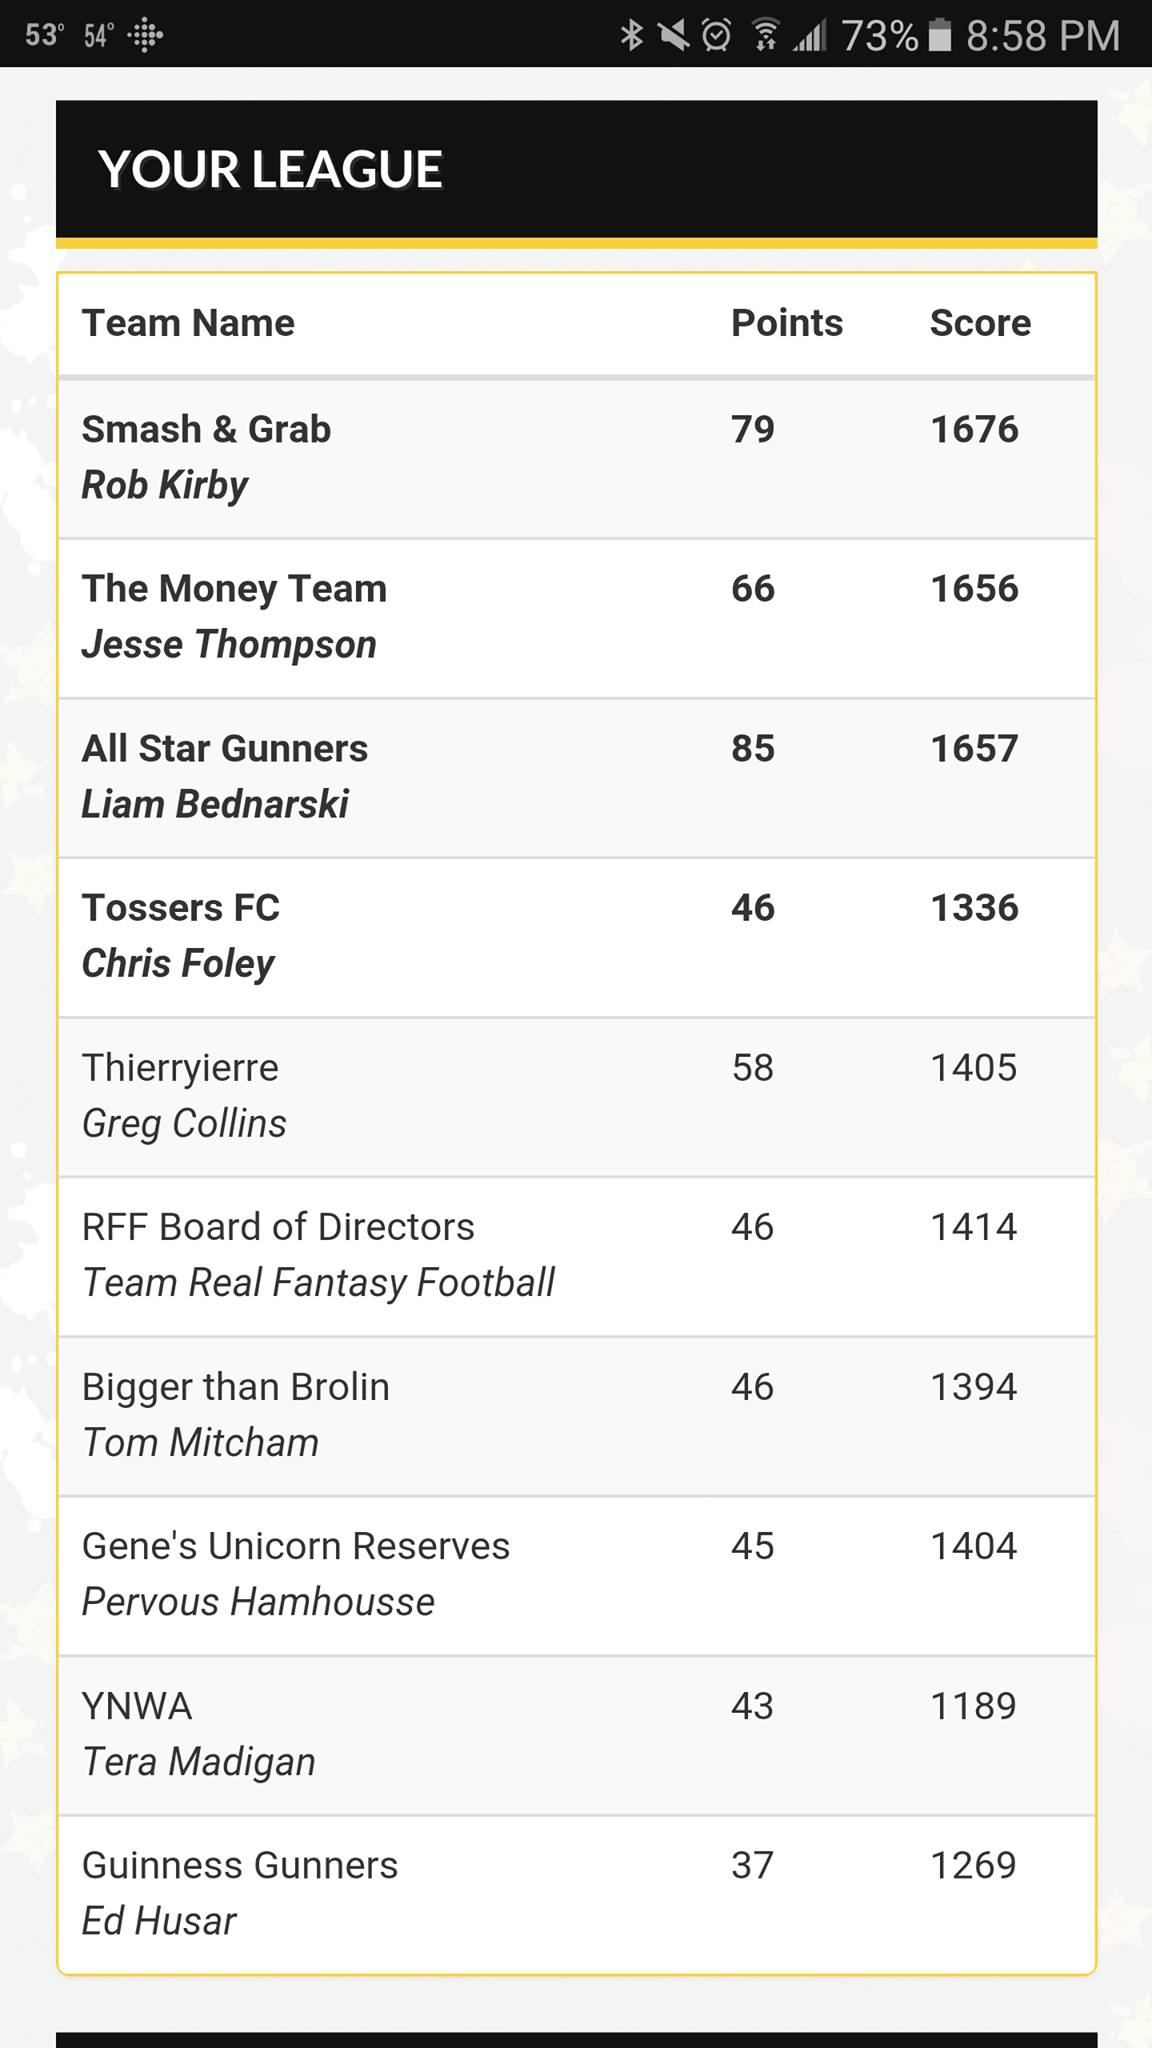
Task: Tap the muted sound icon
Action: tap(674, 36)
